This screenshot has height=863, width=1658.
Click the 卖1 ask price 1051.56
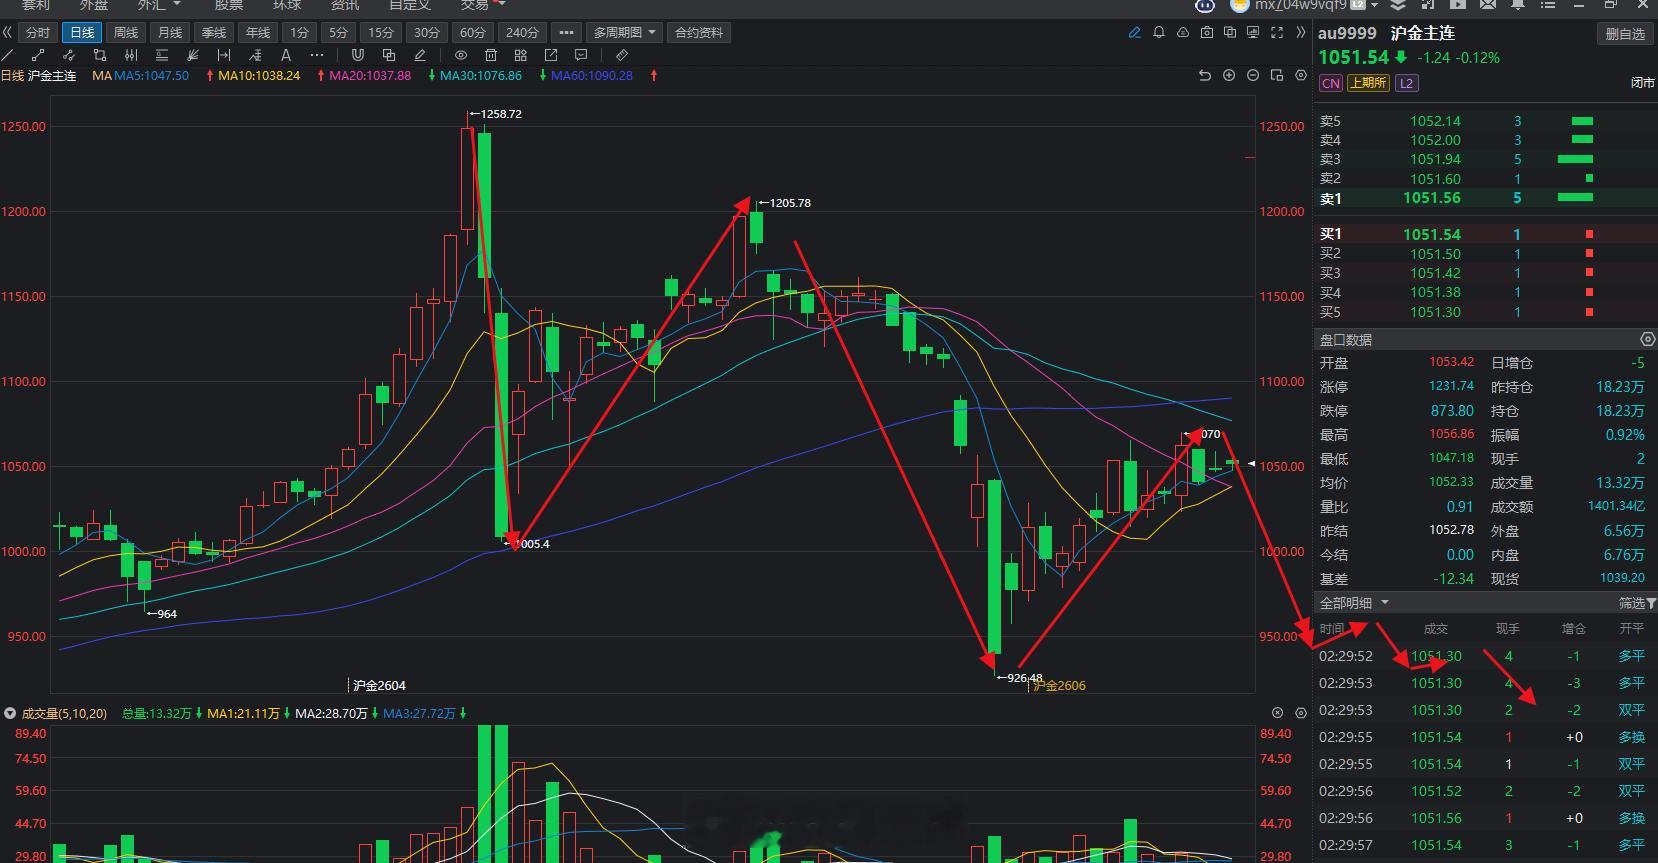click(1432, 198)
